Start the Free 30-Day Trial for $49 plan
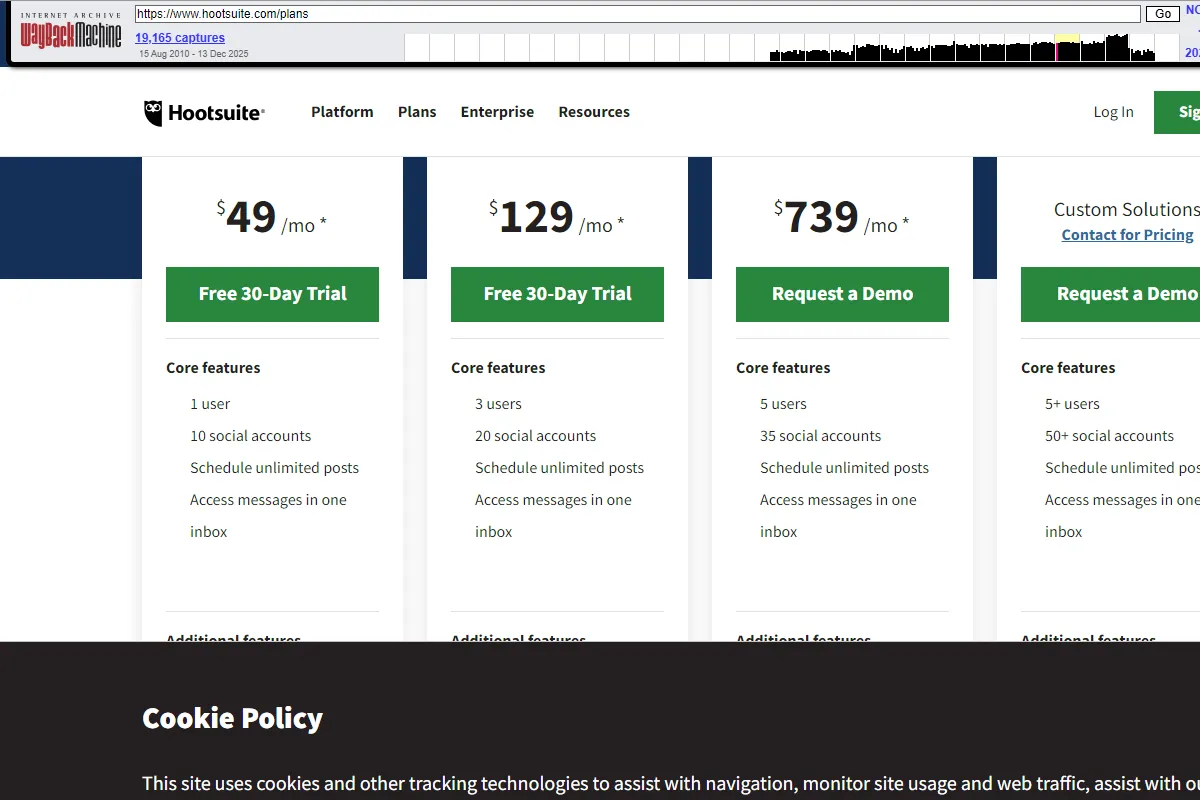The width and height of the screenshot is (1200, 800). tap(272, 294)
